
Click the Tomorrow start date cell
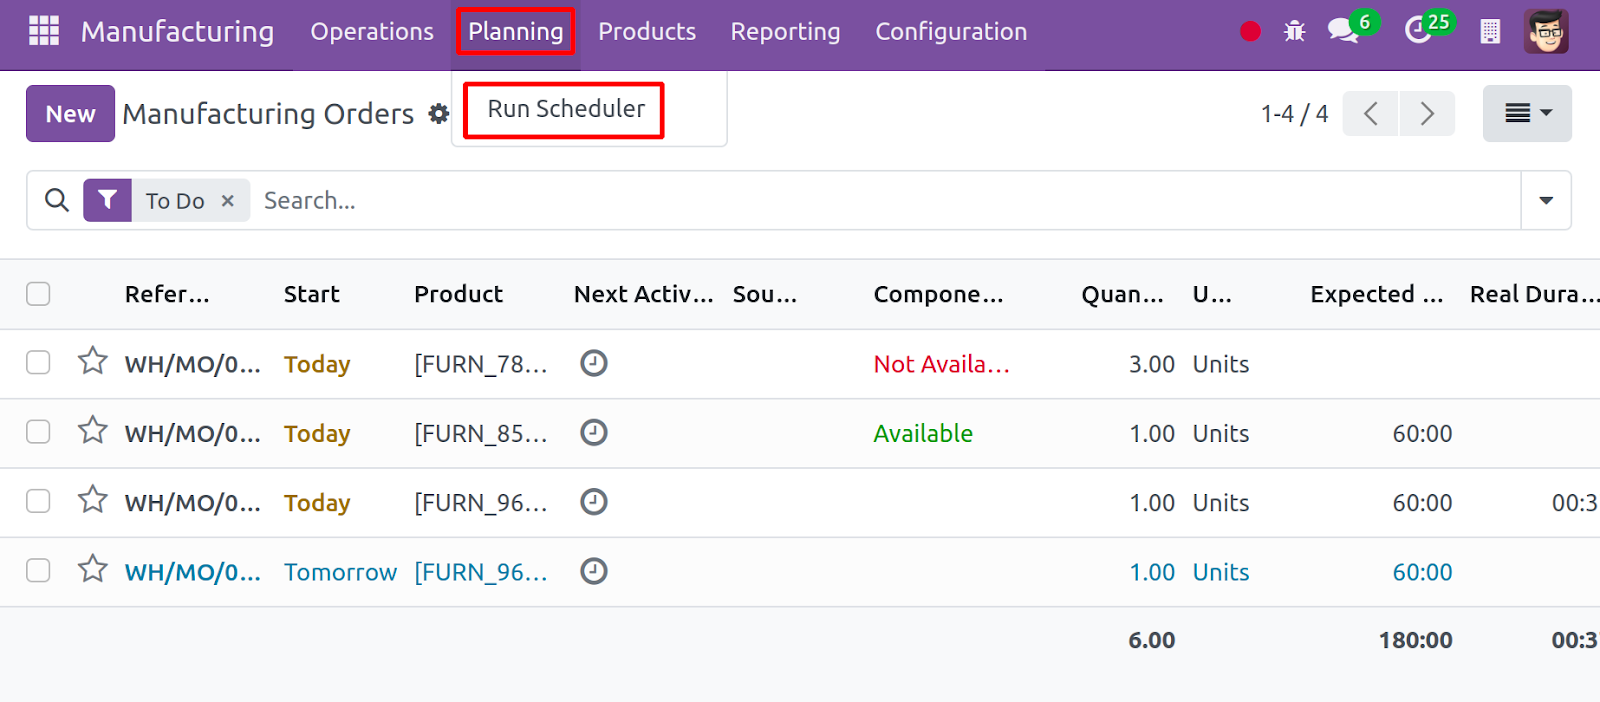[x=340, y=572]
